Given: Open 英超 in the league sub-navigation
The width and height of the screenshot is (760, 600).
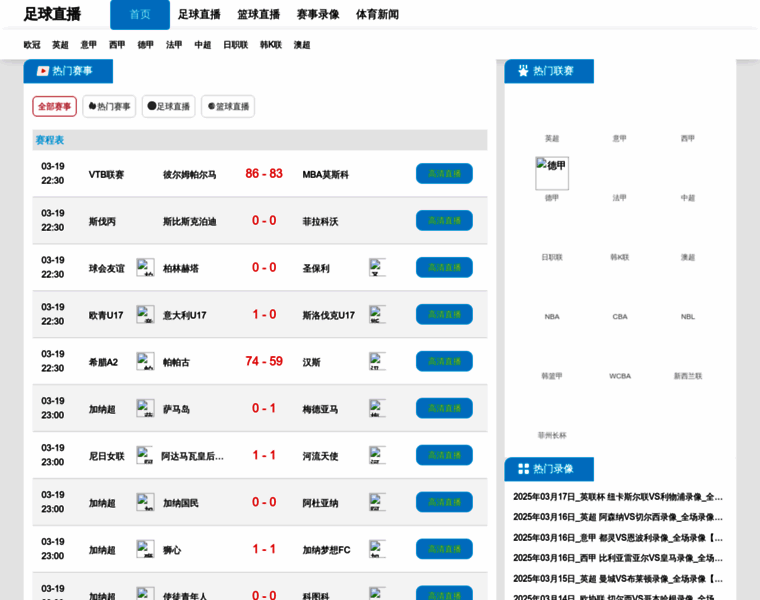Looking at the screenshot, I should [x=61, y=45].
